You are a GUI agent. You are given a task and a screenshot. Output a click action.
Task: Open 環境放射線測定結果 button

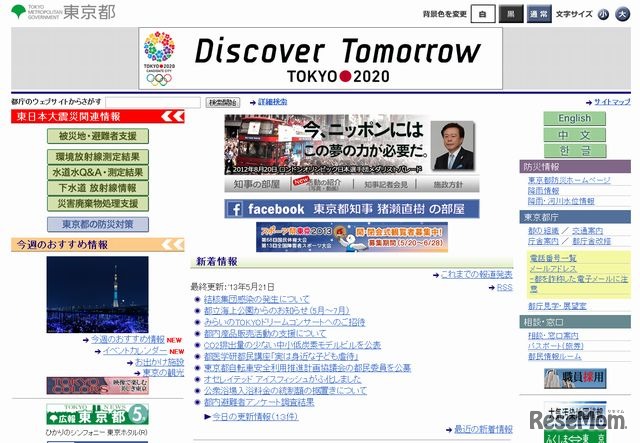tap(98, 157)
